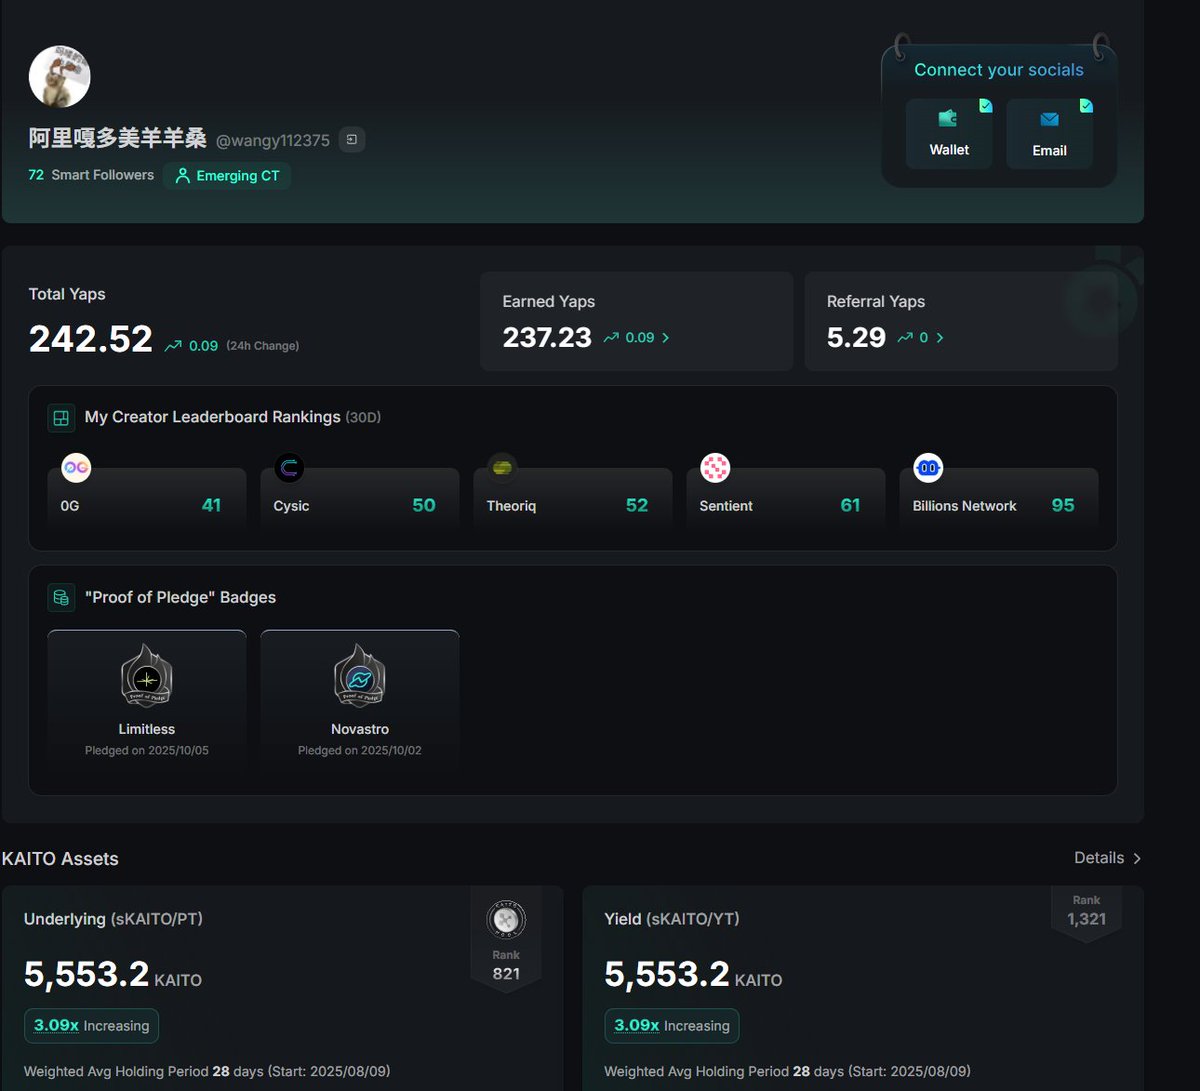Select the Email social connection card
1200x1091 pixels.
(x=1049, y=134)
